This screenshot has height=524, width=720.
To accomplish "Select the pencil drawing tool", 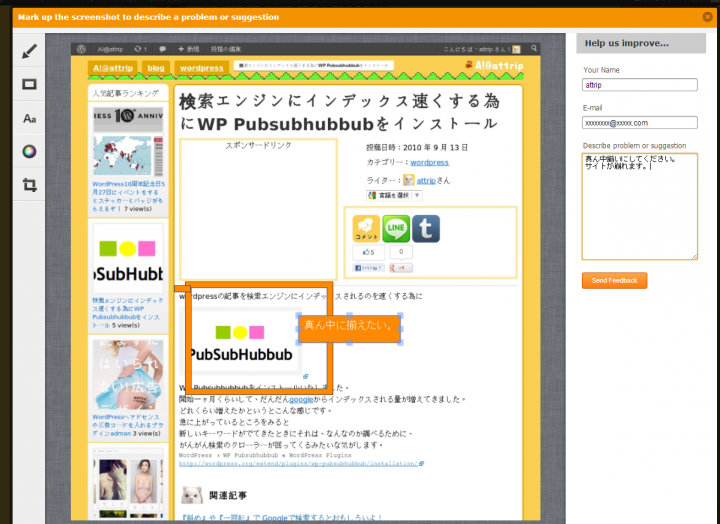I will tap(29, 51).
